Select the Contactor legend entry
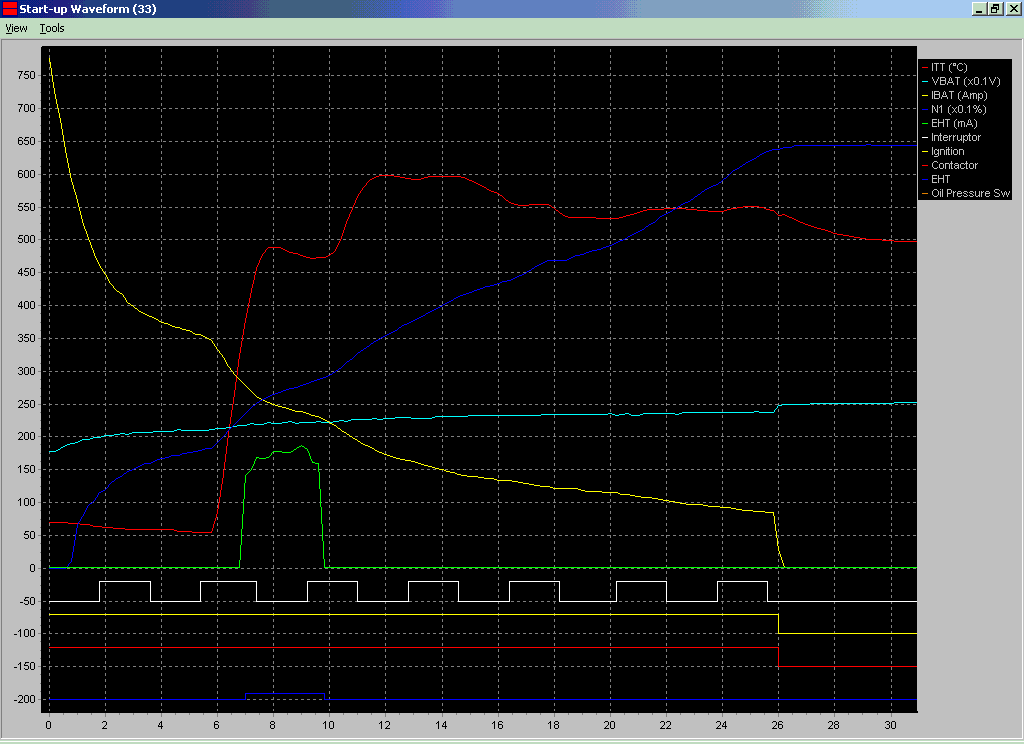The height and width of the screenshot is (744, 1024). pos(954,165)
